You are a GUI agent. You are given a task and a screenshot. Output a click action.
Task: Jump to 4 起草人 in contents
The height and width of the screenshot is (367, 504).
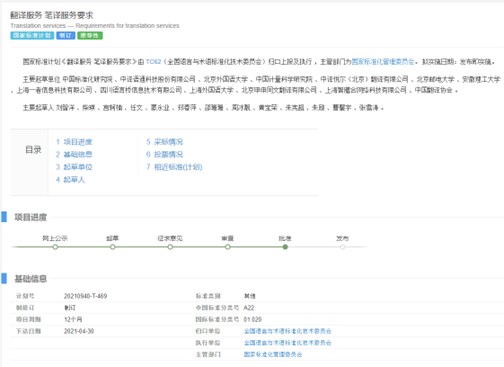tap(70, 180)
